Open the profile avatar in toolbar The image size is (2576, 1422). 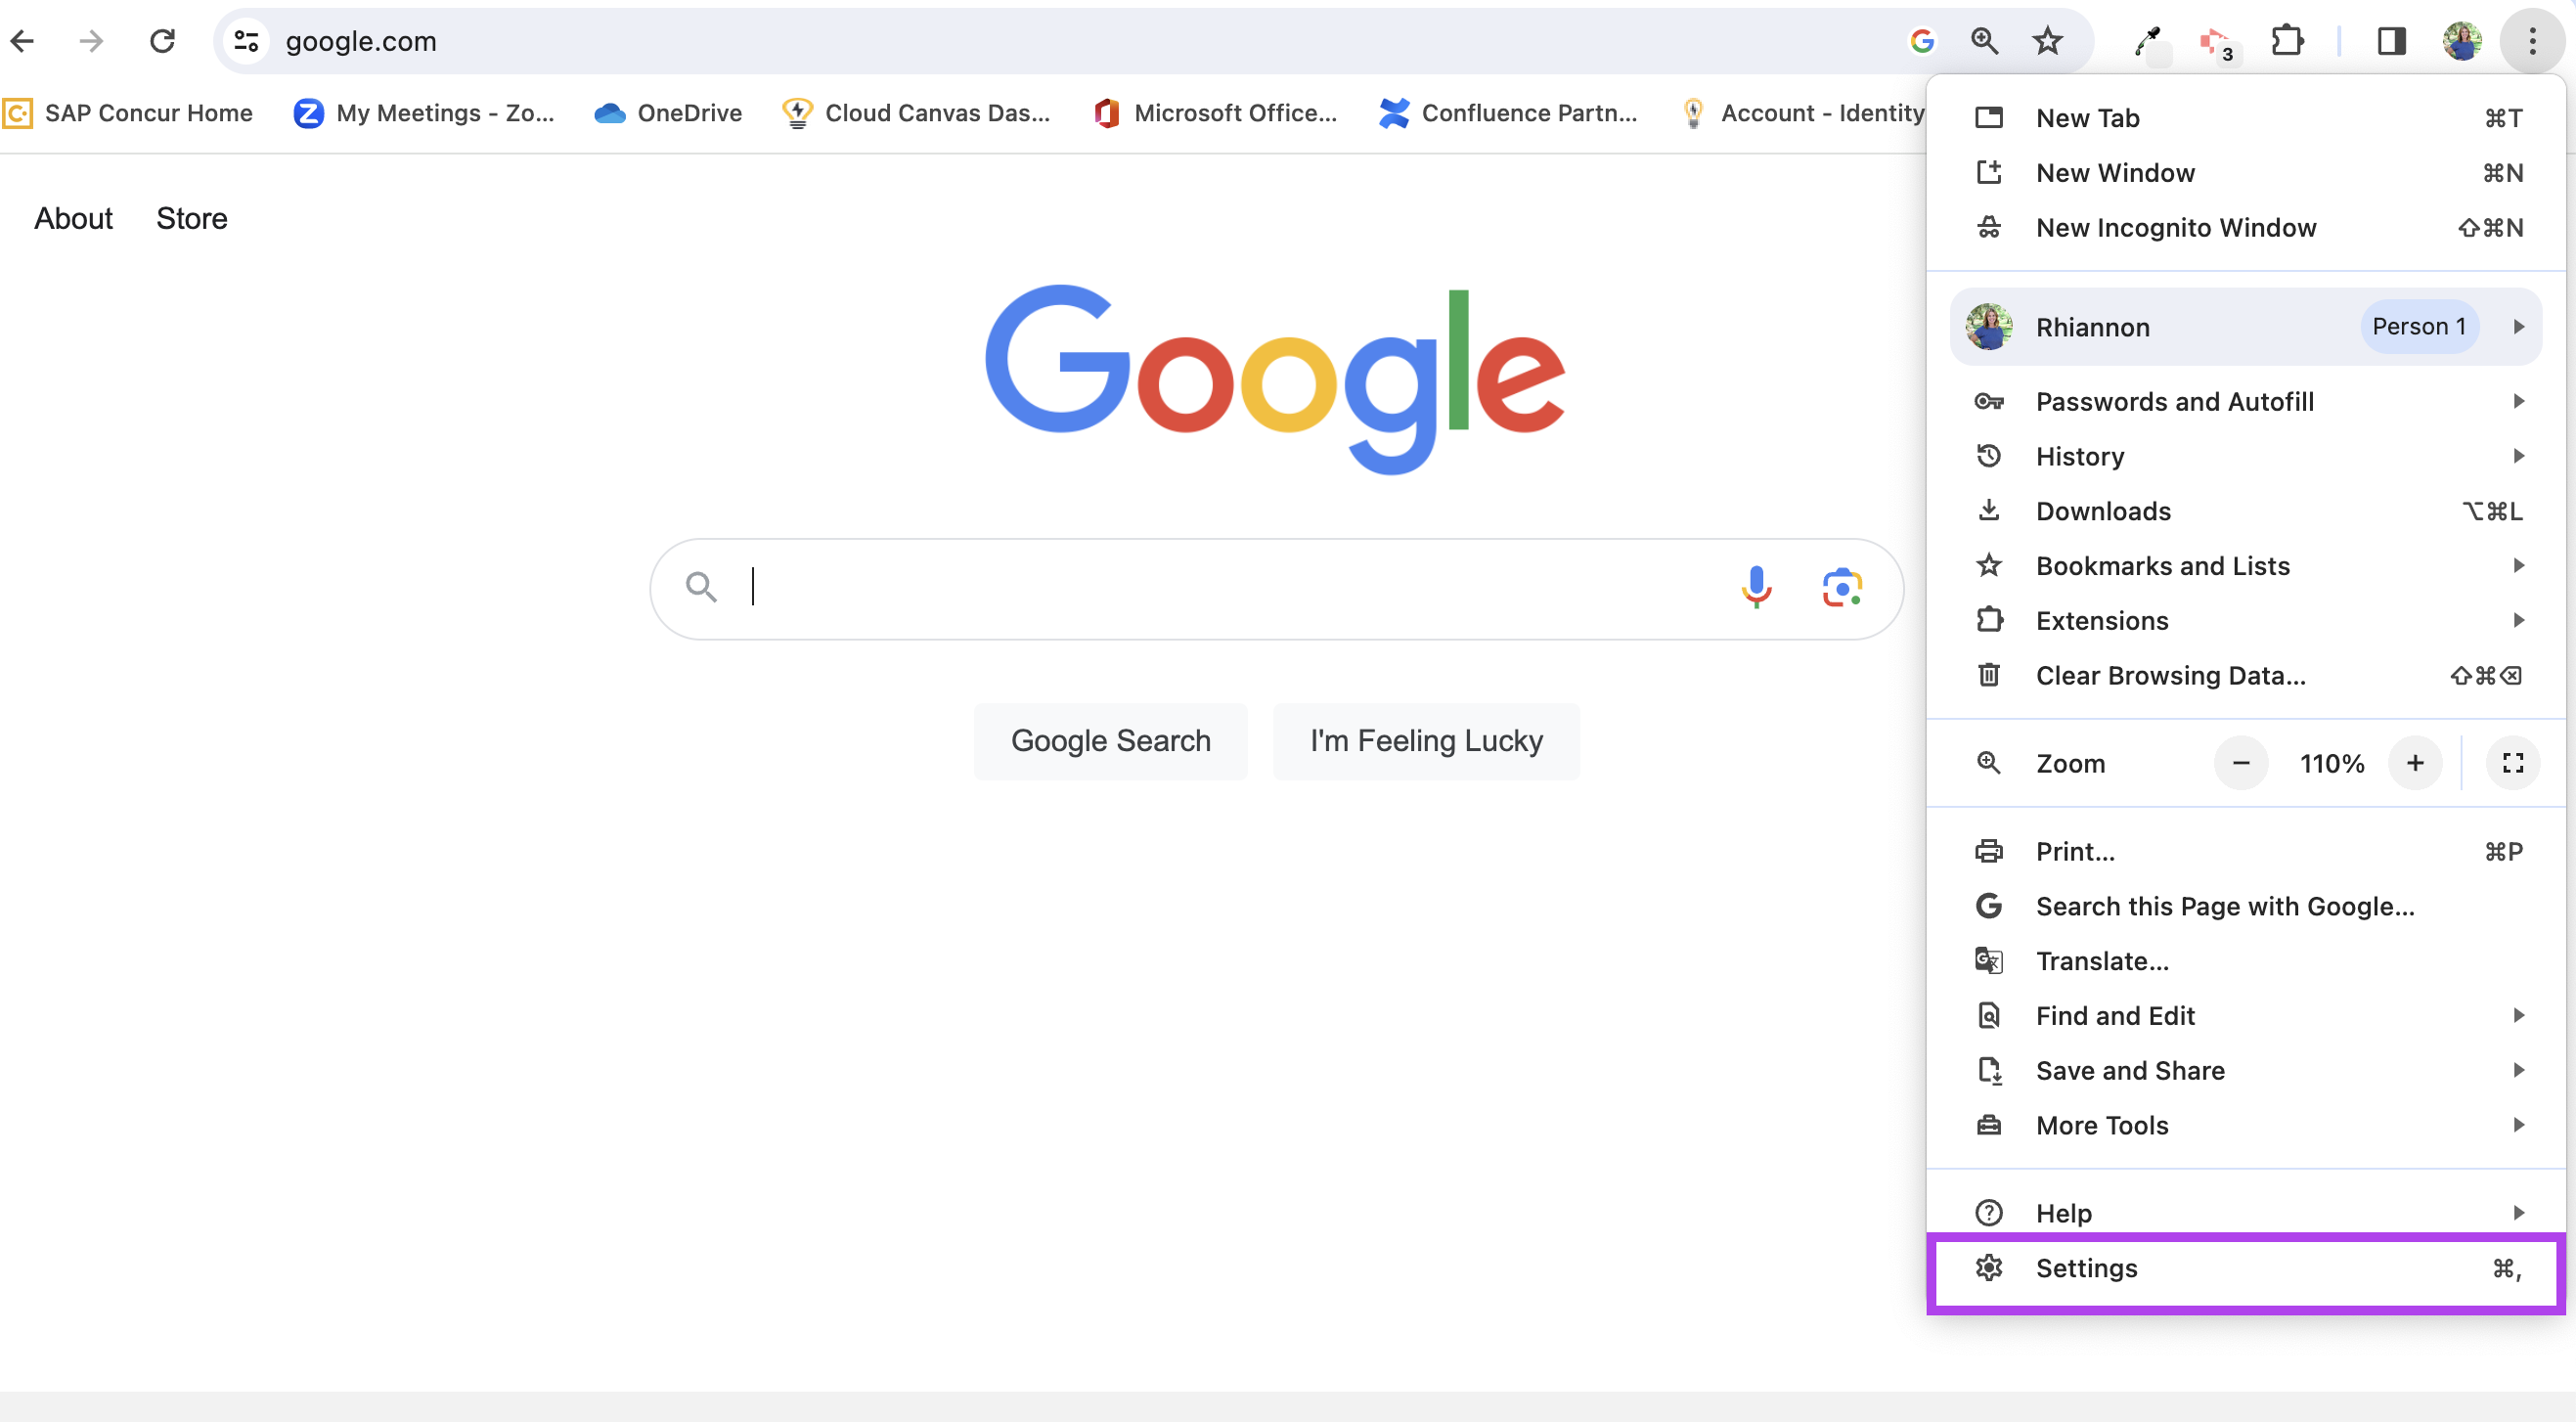tap(2462, 41)
